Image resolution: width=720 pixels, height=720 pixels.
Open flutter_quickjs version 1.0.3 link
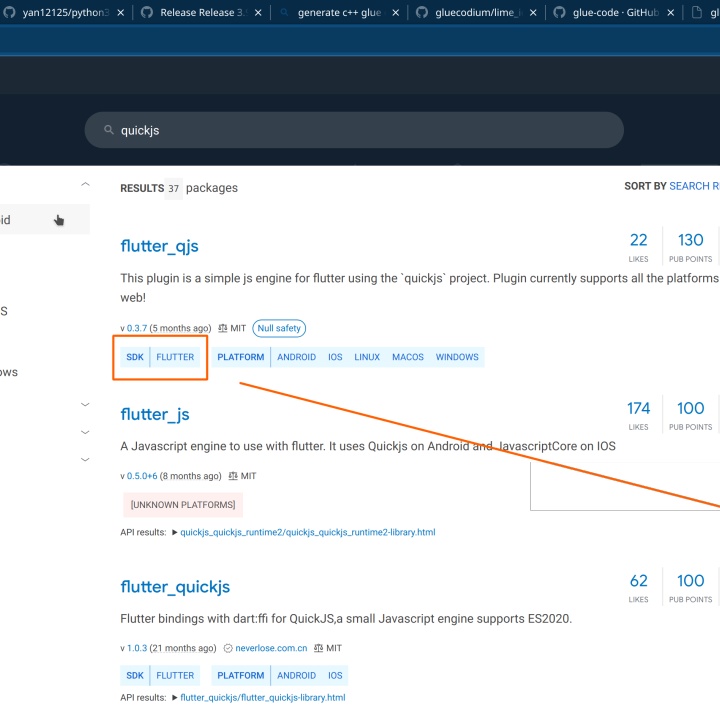137,648
